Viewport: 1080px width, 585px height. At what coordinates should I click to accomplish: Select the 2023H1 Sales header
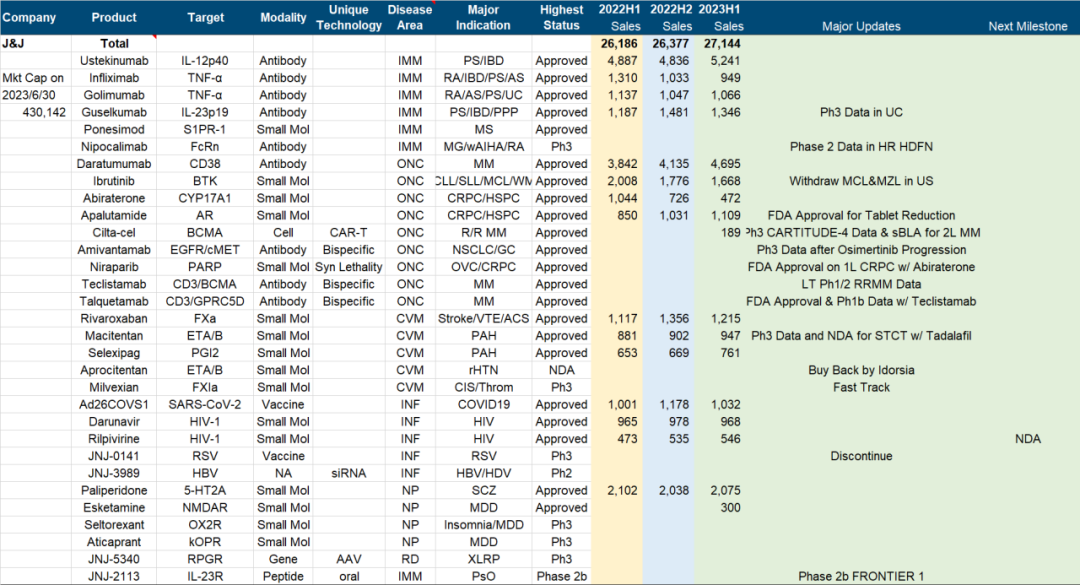719,17
